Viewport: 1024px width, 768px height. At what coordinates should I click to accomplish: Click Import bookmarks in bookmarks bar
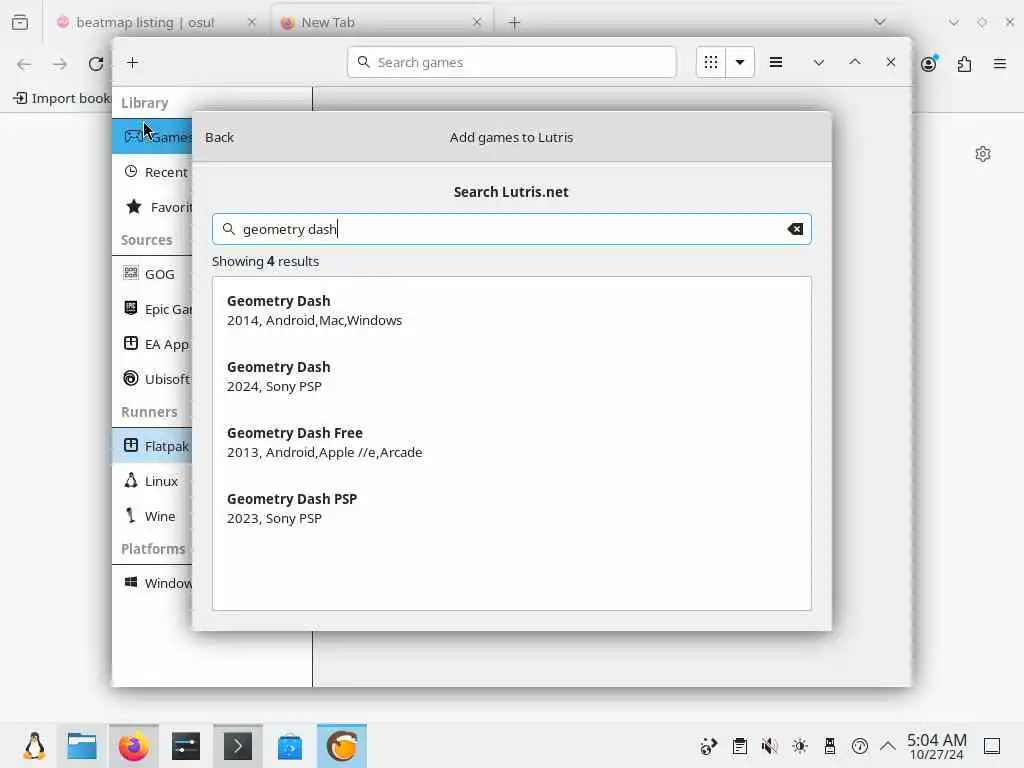pos(62,98)
